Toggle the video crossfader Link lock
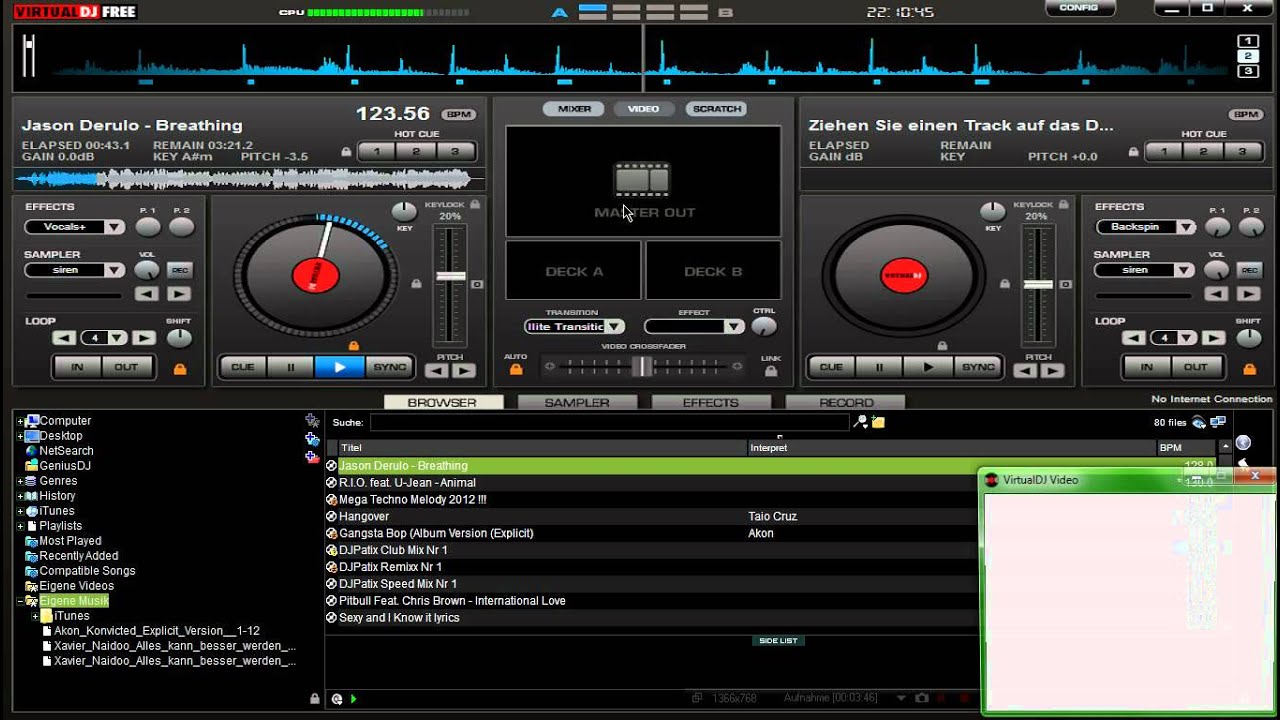Viewport: 1280px width, 720px height. [x=770, y=371]
